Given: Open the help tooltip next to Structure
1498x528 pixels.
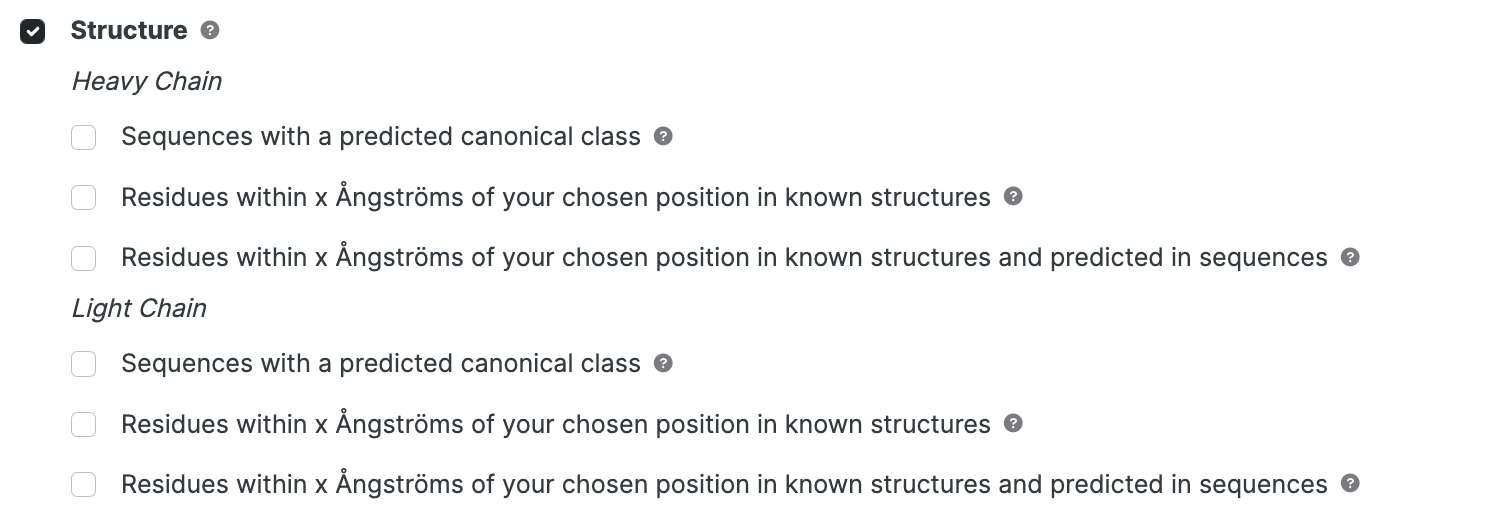Looking at the screenshot, I should click(210, 30).
